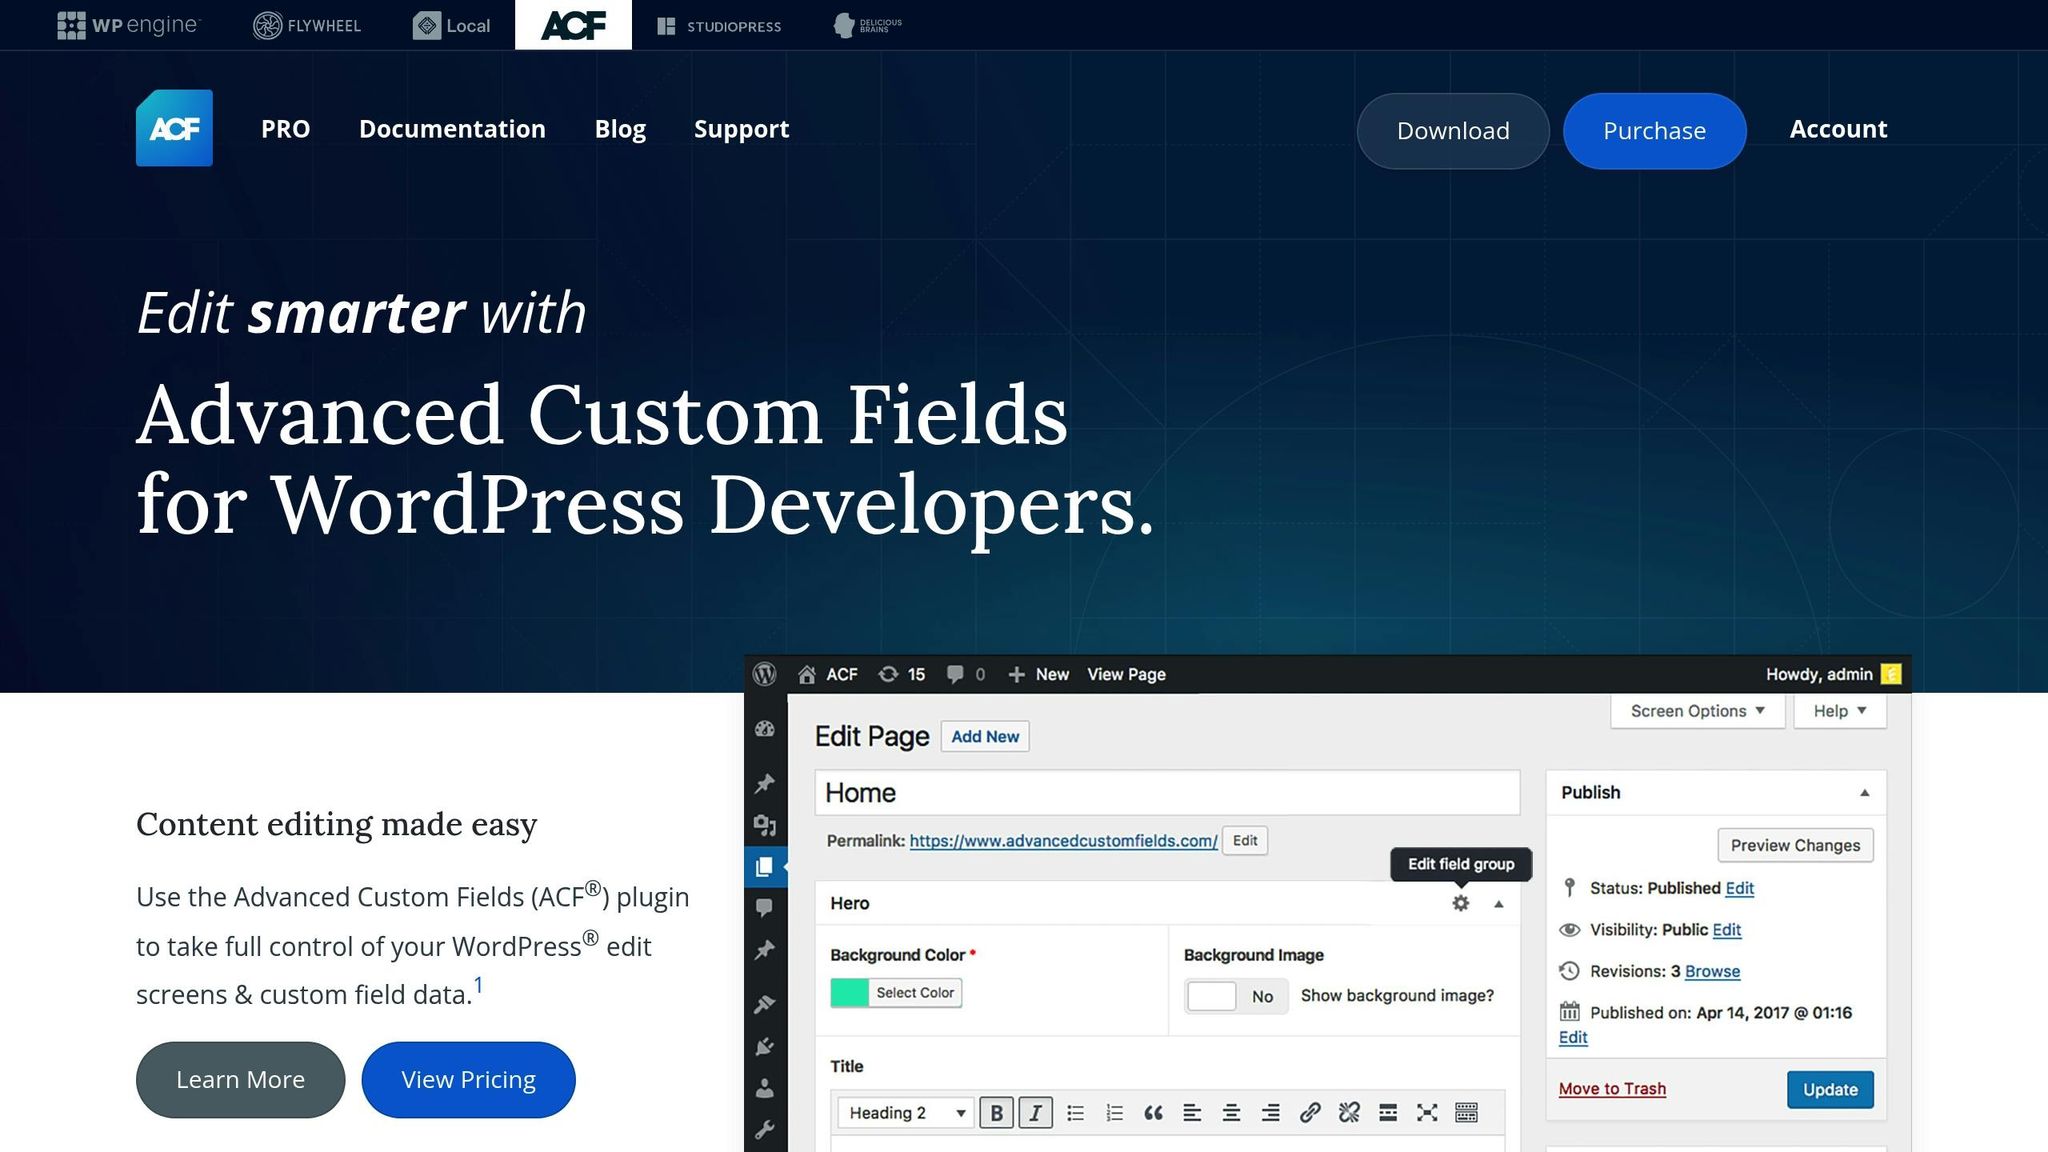Viewport: 2048px width, 1152px height.
Task: Expand the Help dropdown
Action: [x=1840, y=711]
